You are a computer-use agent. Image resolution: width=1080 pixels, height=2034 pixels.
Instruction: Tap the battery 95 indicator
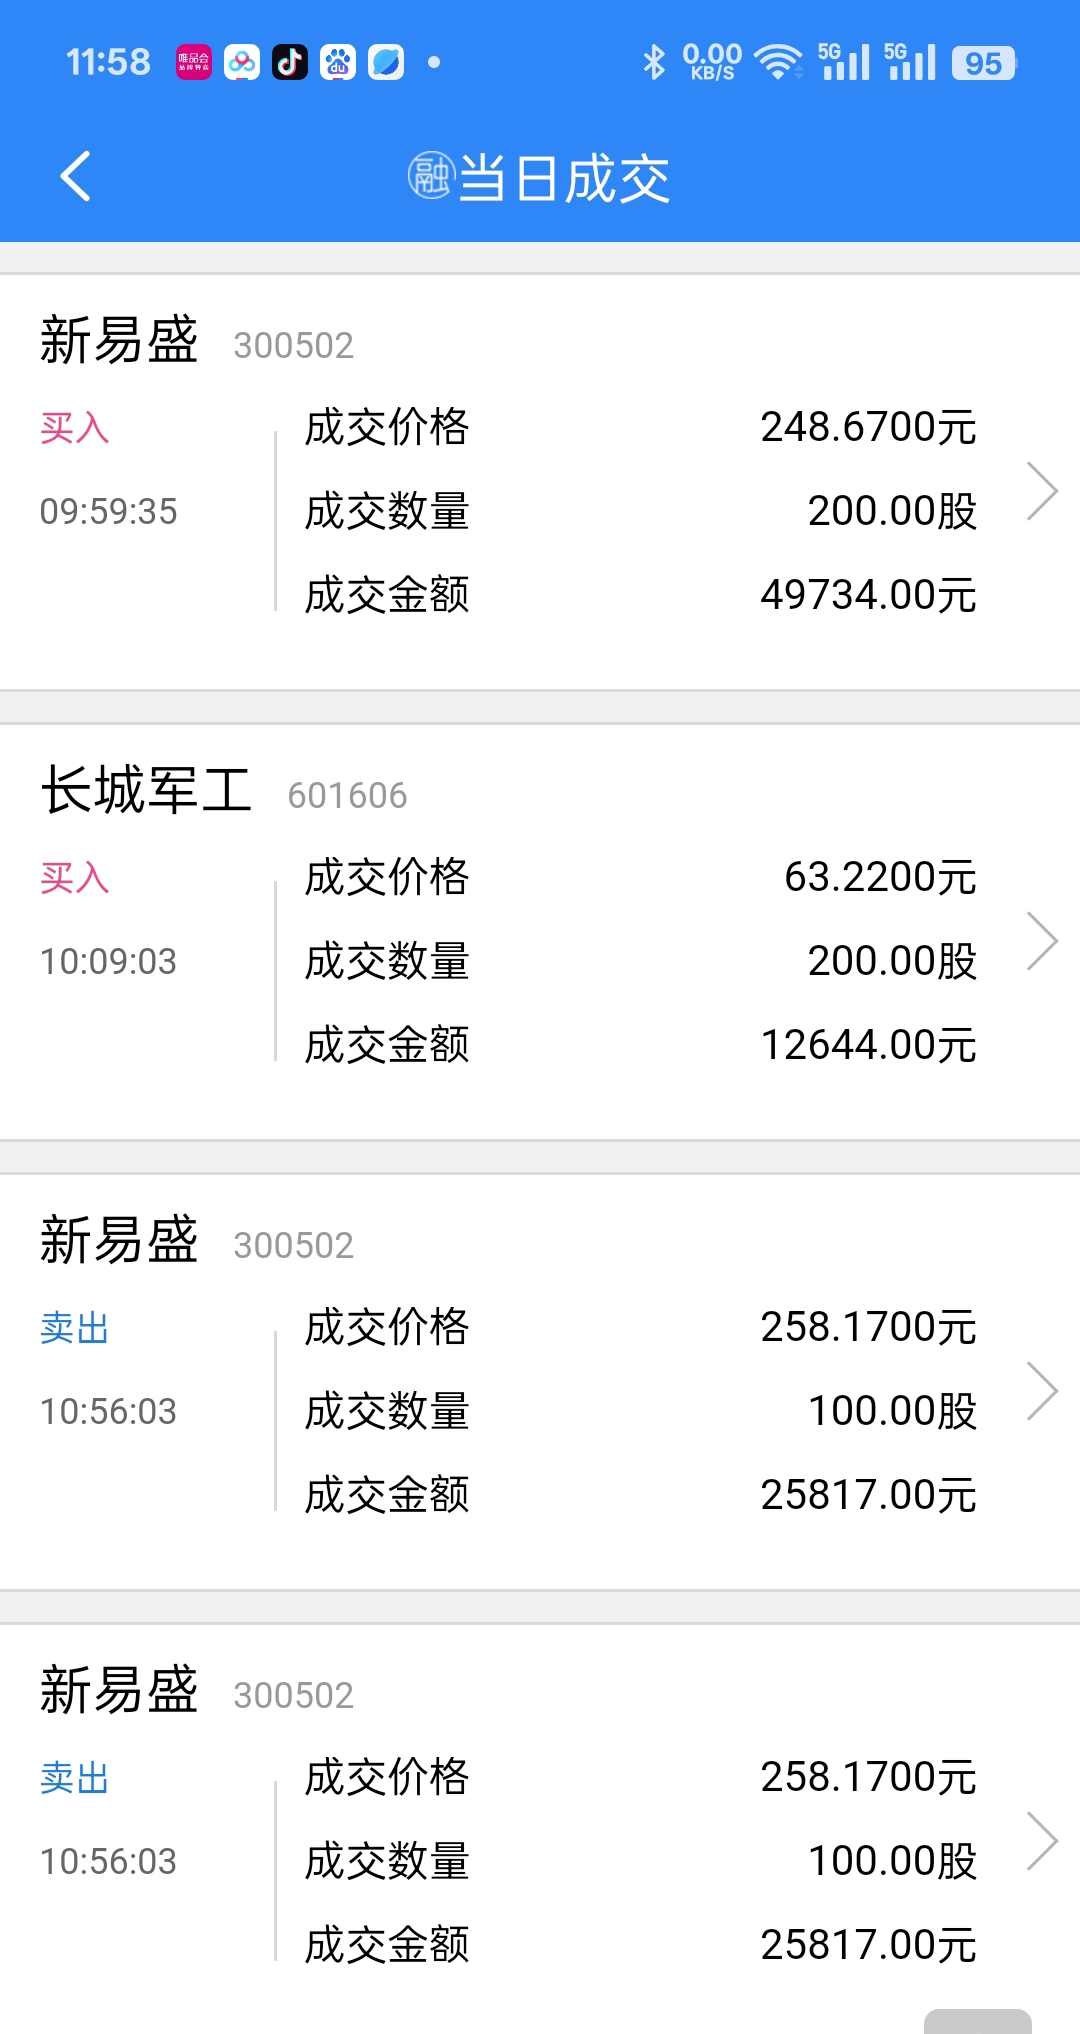[x=984, y=63]
